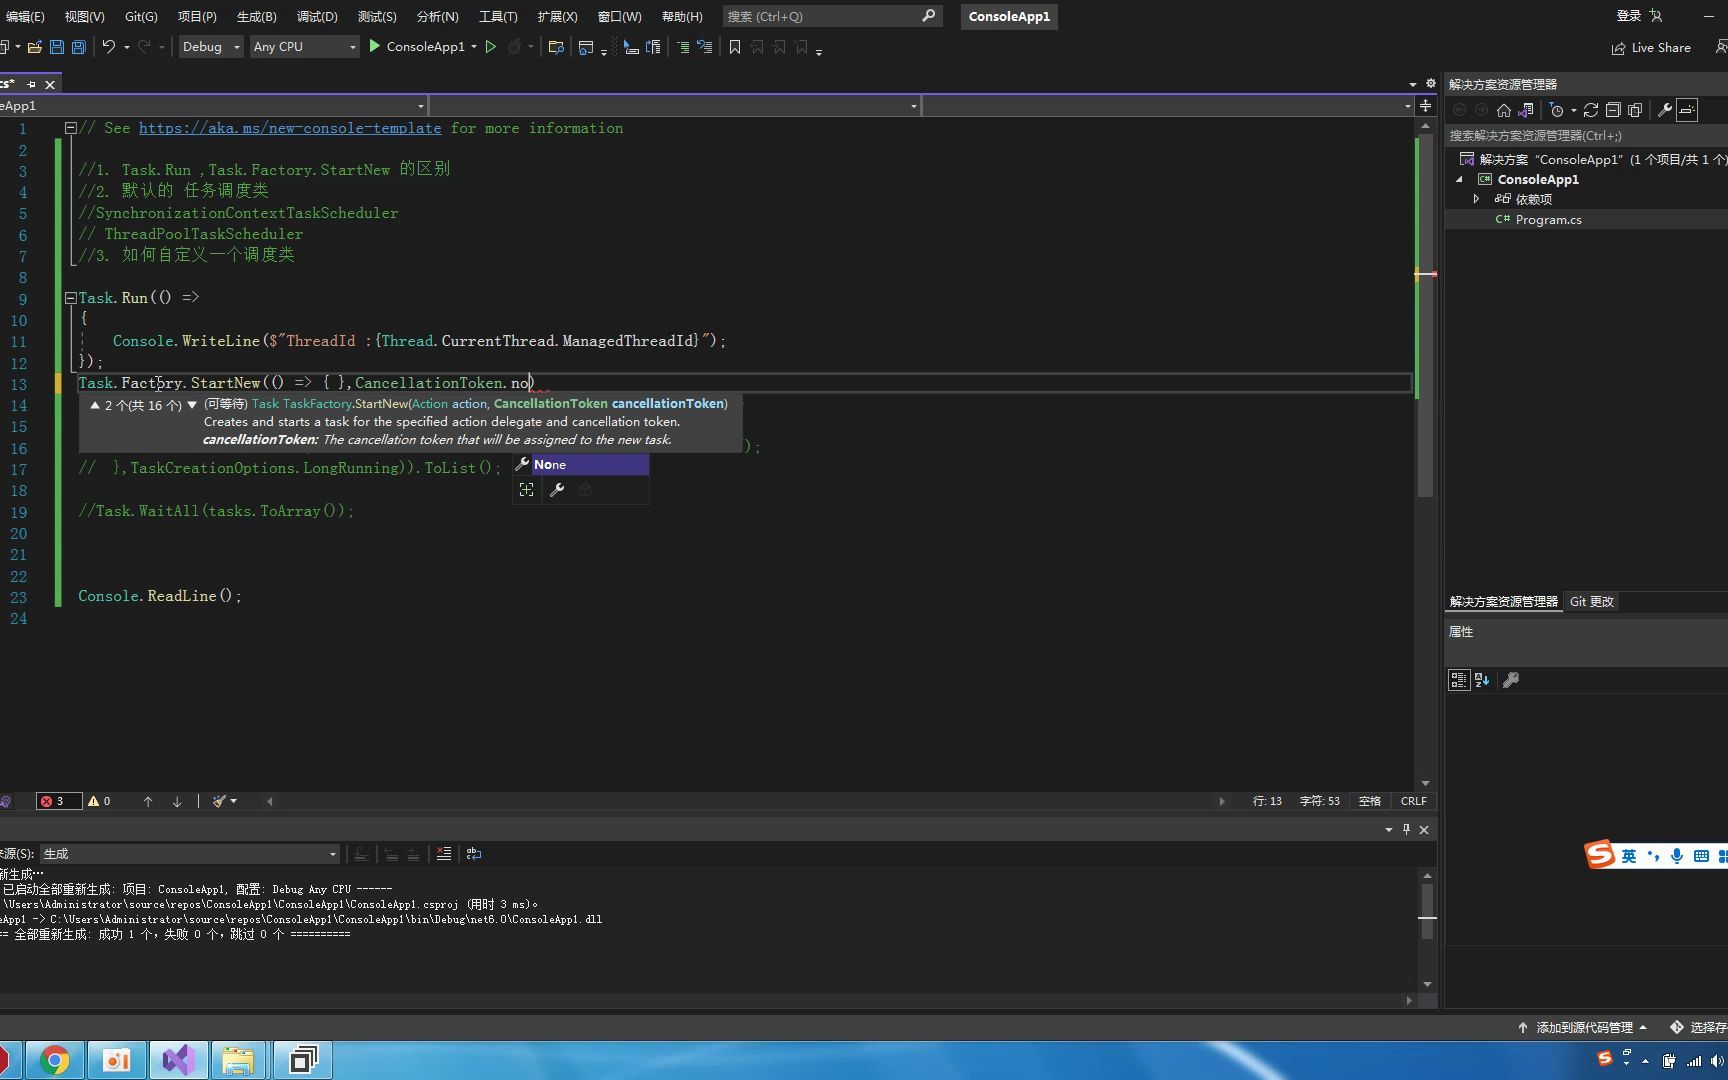
Task: Toggle the 0 warnings filter
Action: pos(98,801)
